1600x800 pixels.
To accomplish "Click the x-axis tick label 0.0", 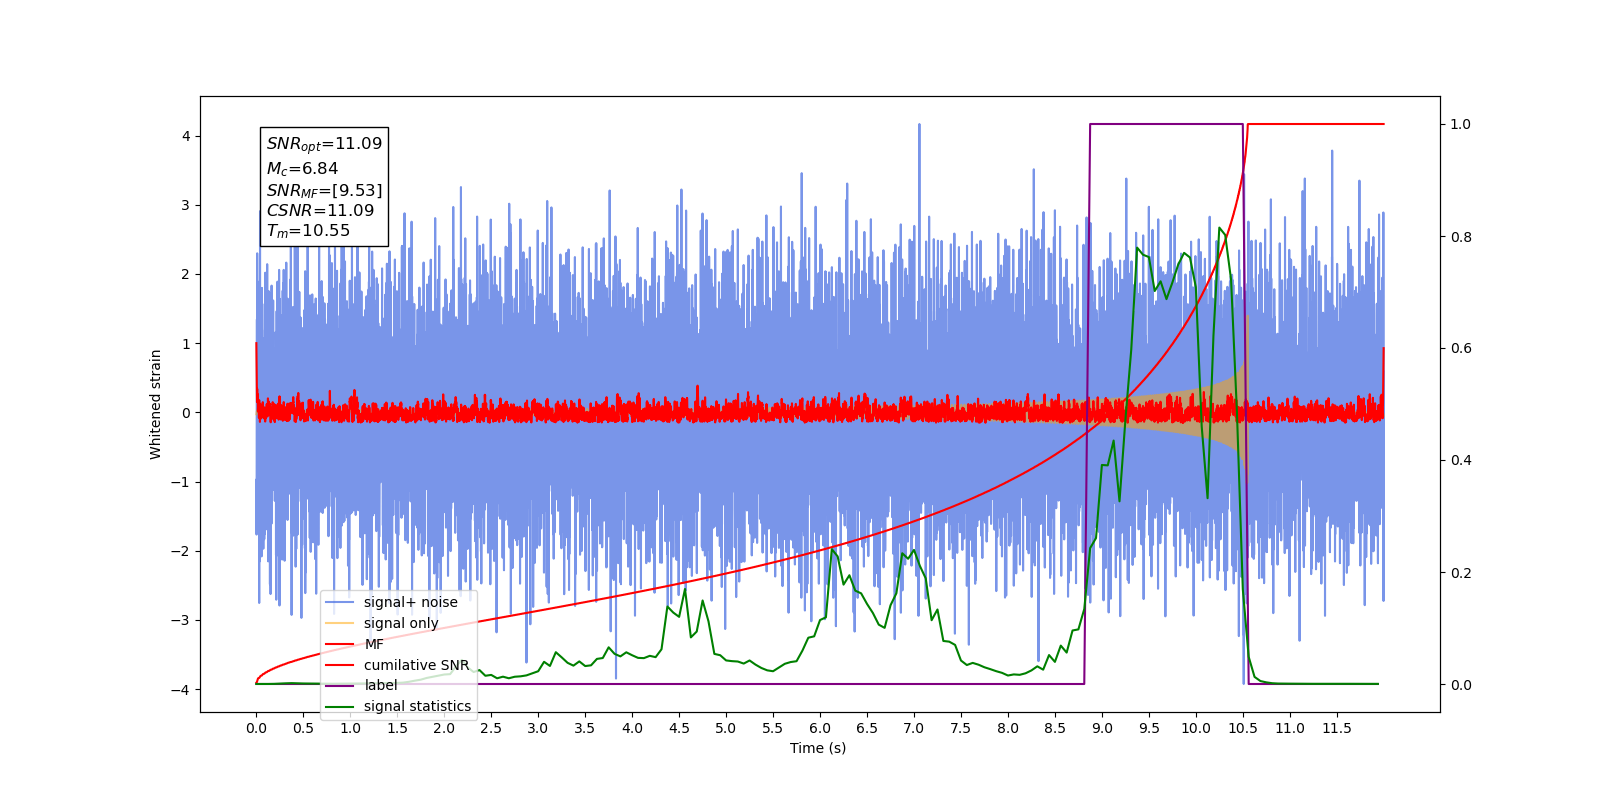I will pyautogui.click(x=256, y=728).
